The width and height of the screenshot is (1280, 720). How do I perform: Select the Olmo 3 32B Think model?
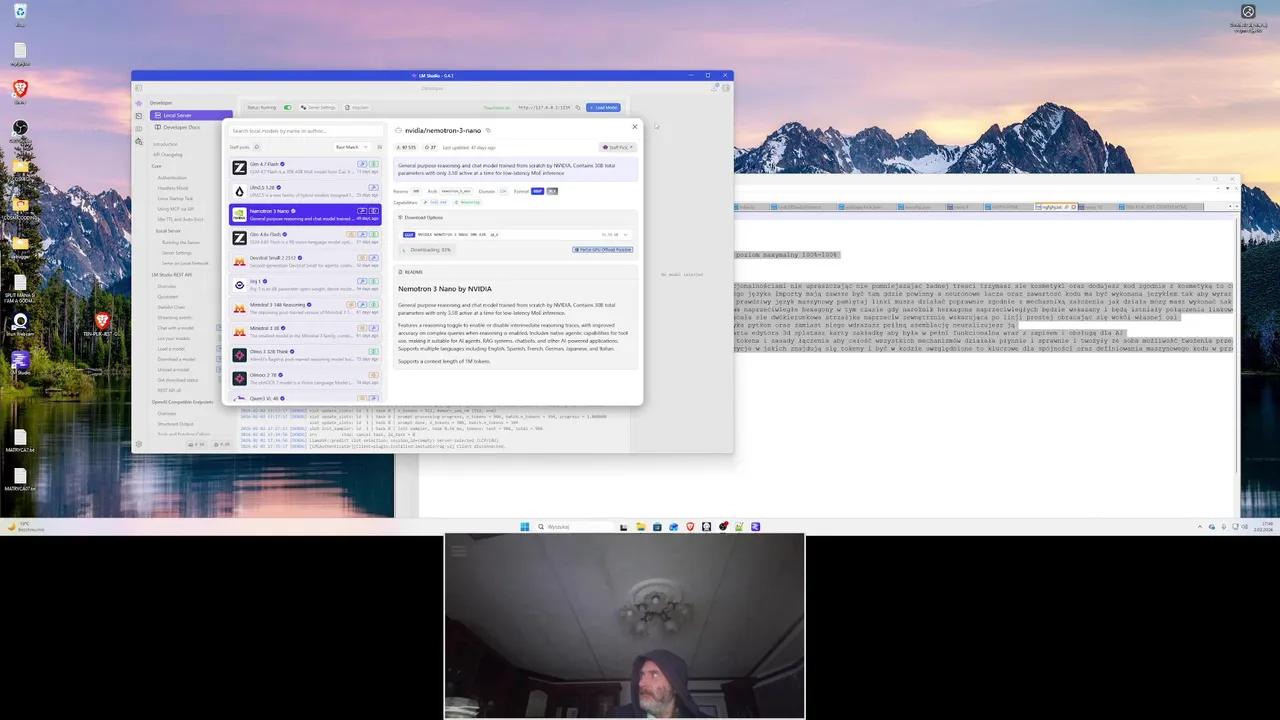[x=305, y=355]
